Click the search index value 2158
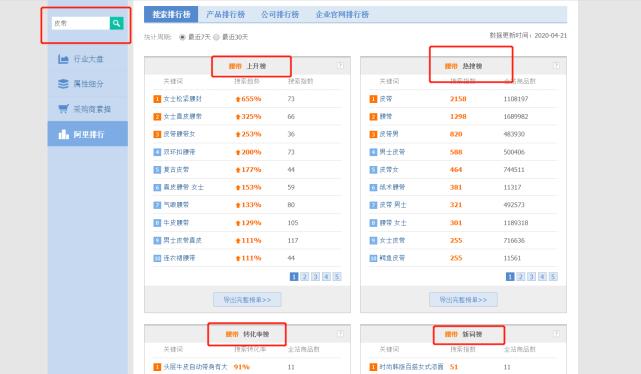This screenshot has height=374, width=641. tap(458, 99)
